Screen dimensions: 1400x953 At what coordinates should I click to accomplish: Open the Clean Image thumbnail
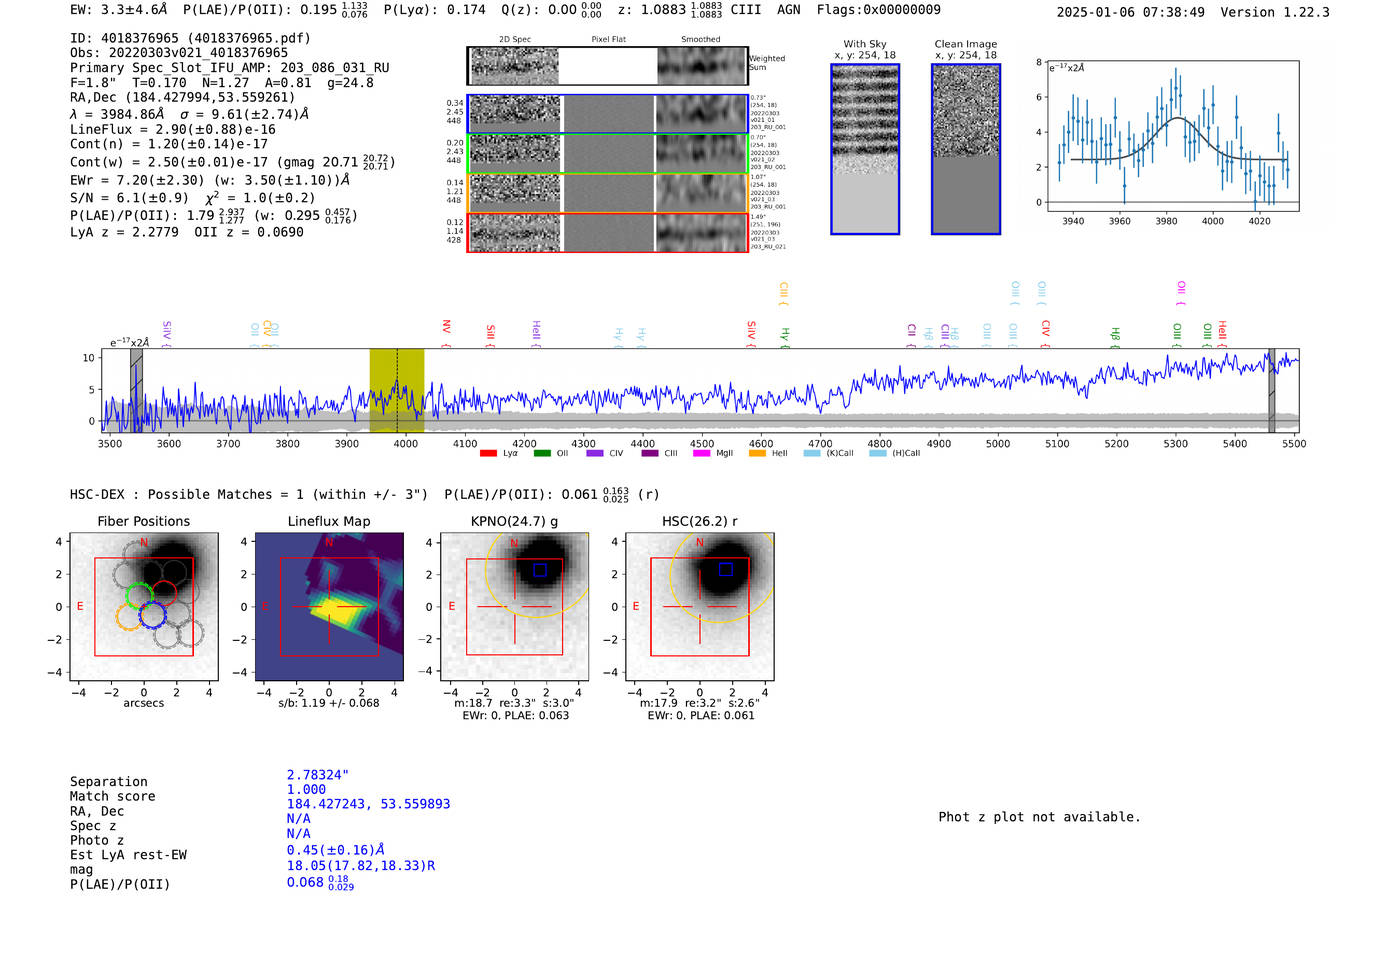coord(965,149)
